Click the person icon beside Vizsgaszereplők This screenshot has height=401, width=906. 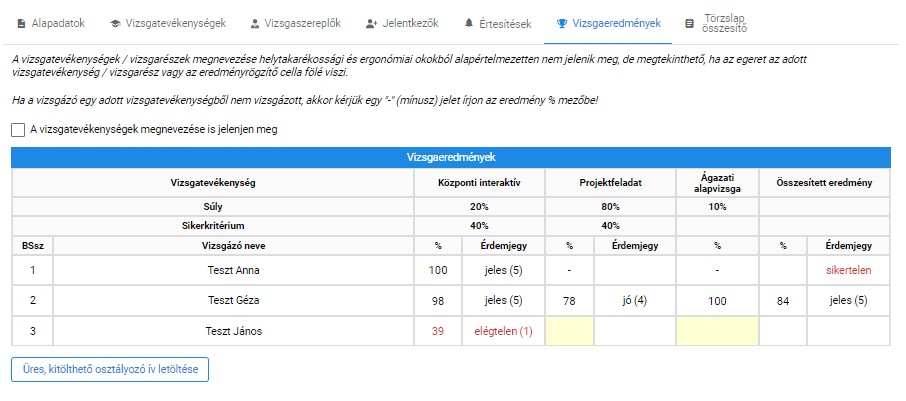click(255, 24)
